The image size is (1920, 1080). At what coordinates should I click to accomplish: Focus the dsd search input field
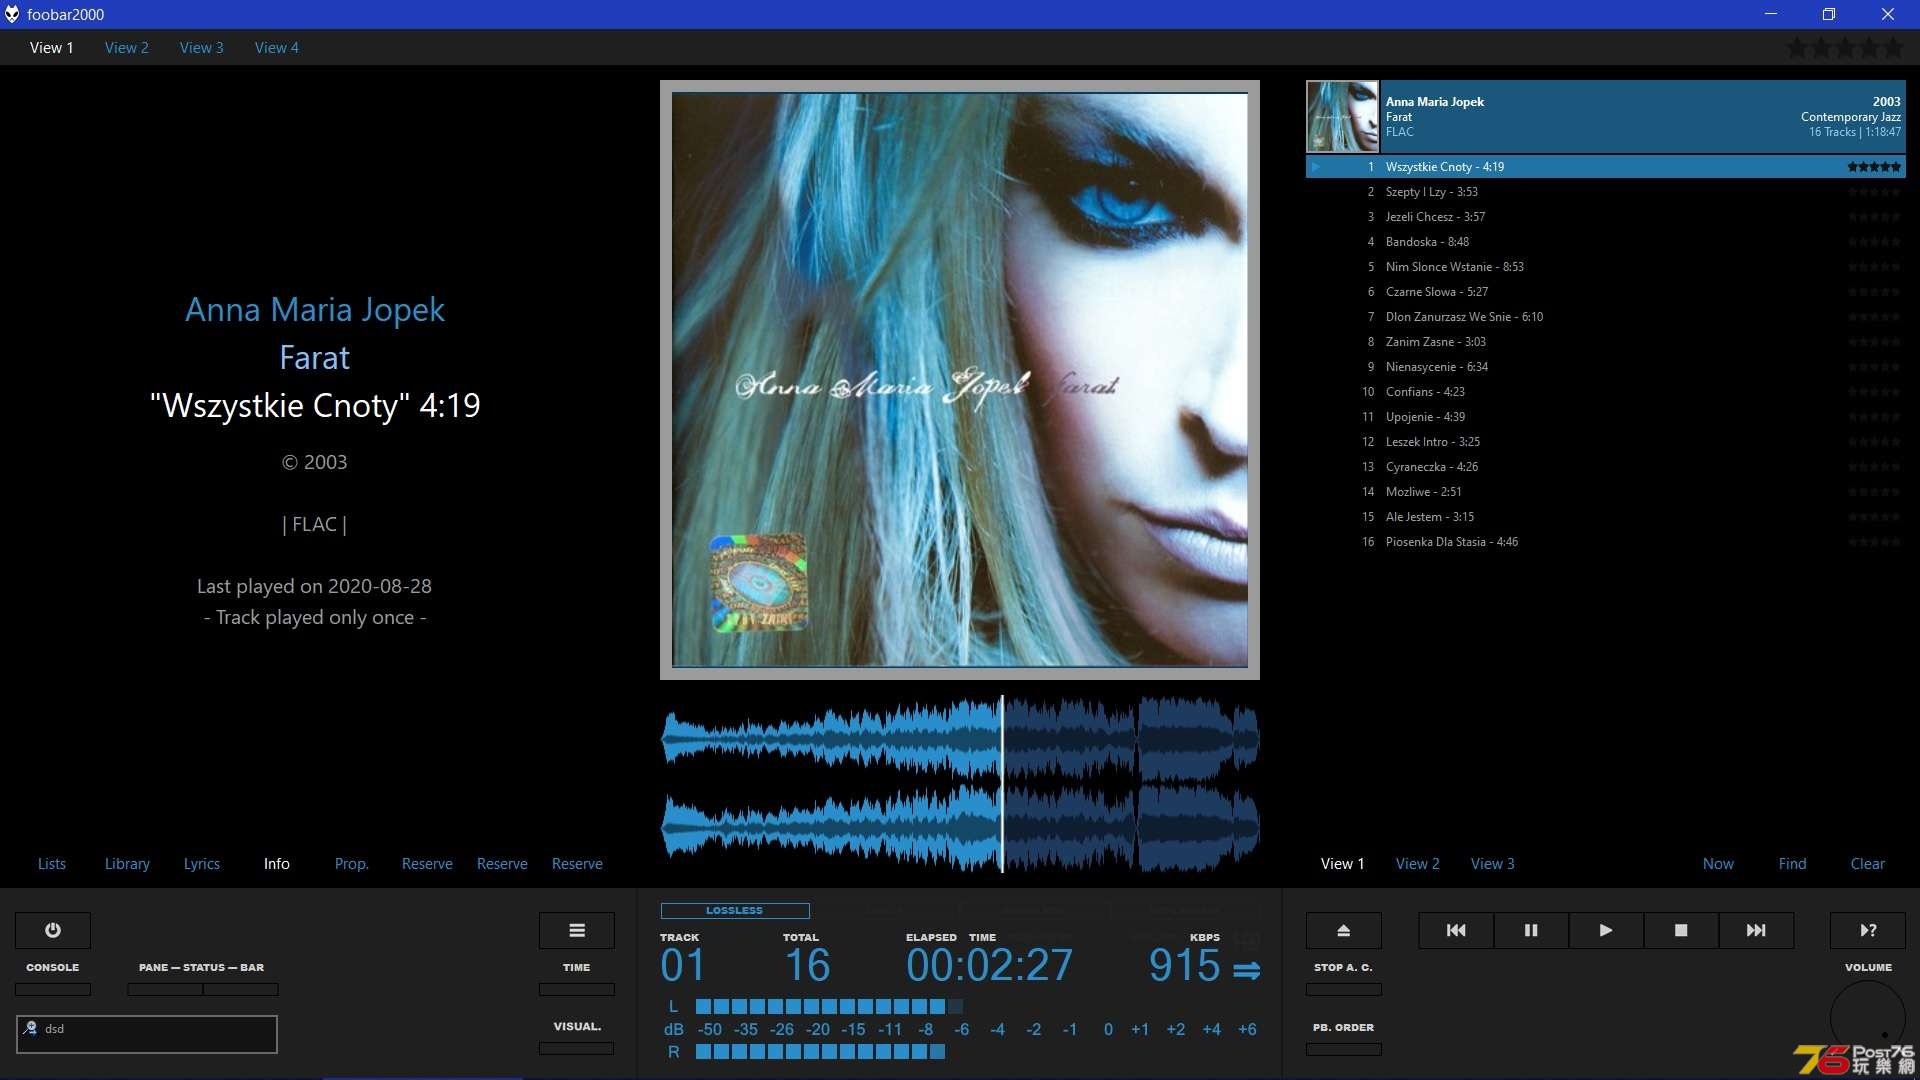(147, 1034)
